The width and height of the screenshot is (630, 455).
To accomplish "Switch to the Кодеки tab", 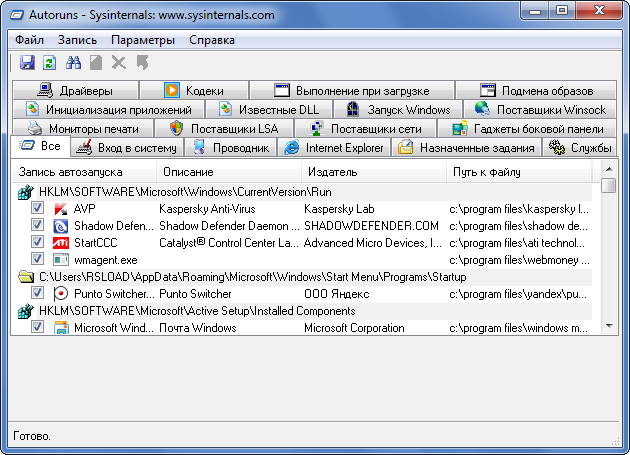I will tap(194, 90).
